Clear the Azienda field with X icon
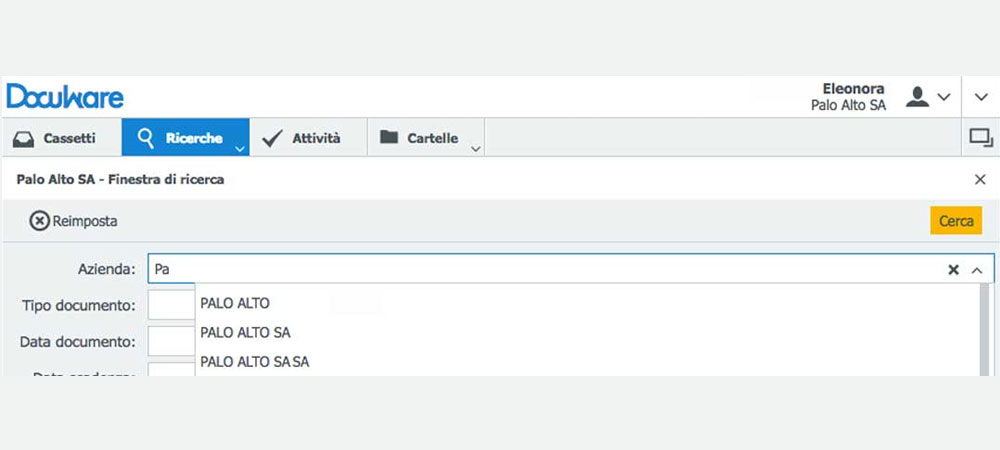1000x450 pixels. (x=953, y=270)
